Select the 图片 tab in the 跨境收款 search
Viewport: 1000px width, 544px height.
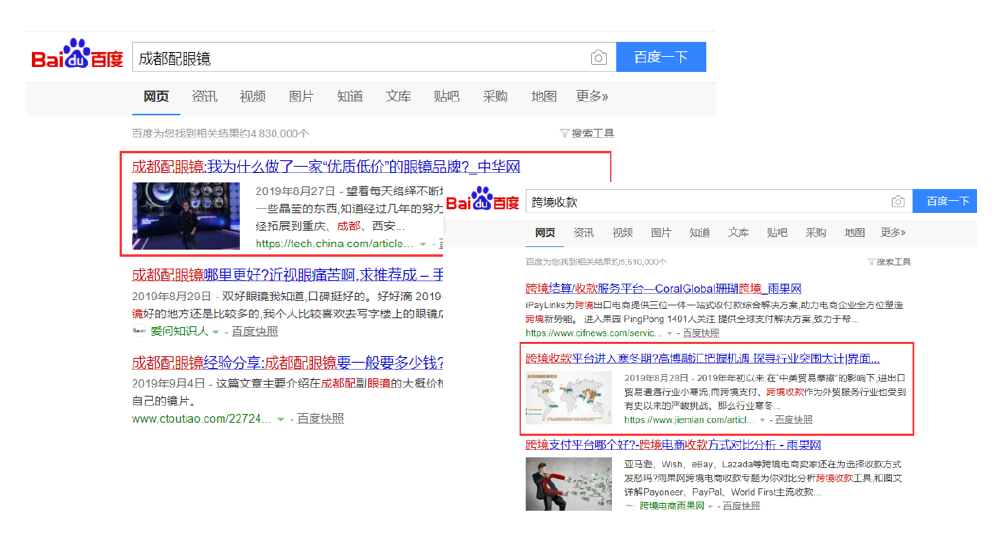661,233
